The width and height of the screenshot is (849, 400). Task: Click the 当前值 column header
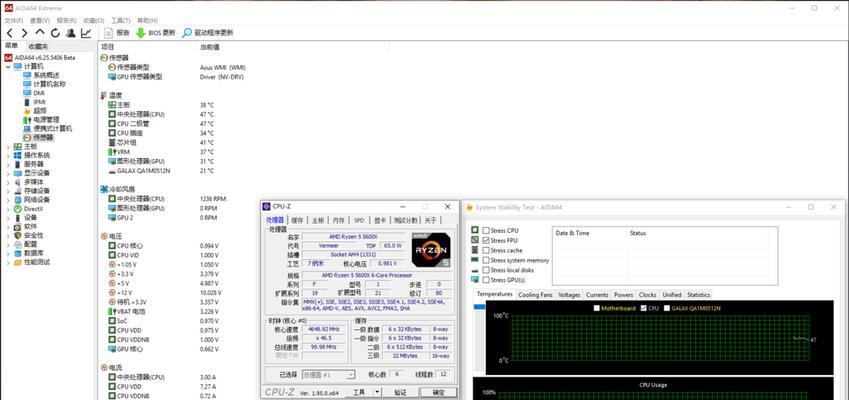click(209, 47)
